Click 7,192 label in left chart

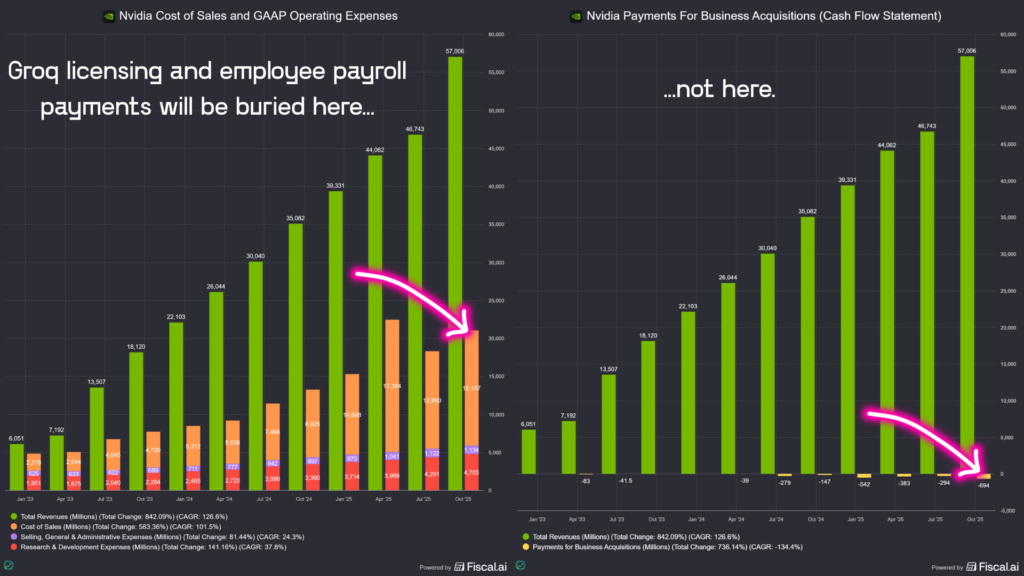click(57, 430)
